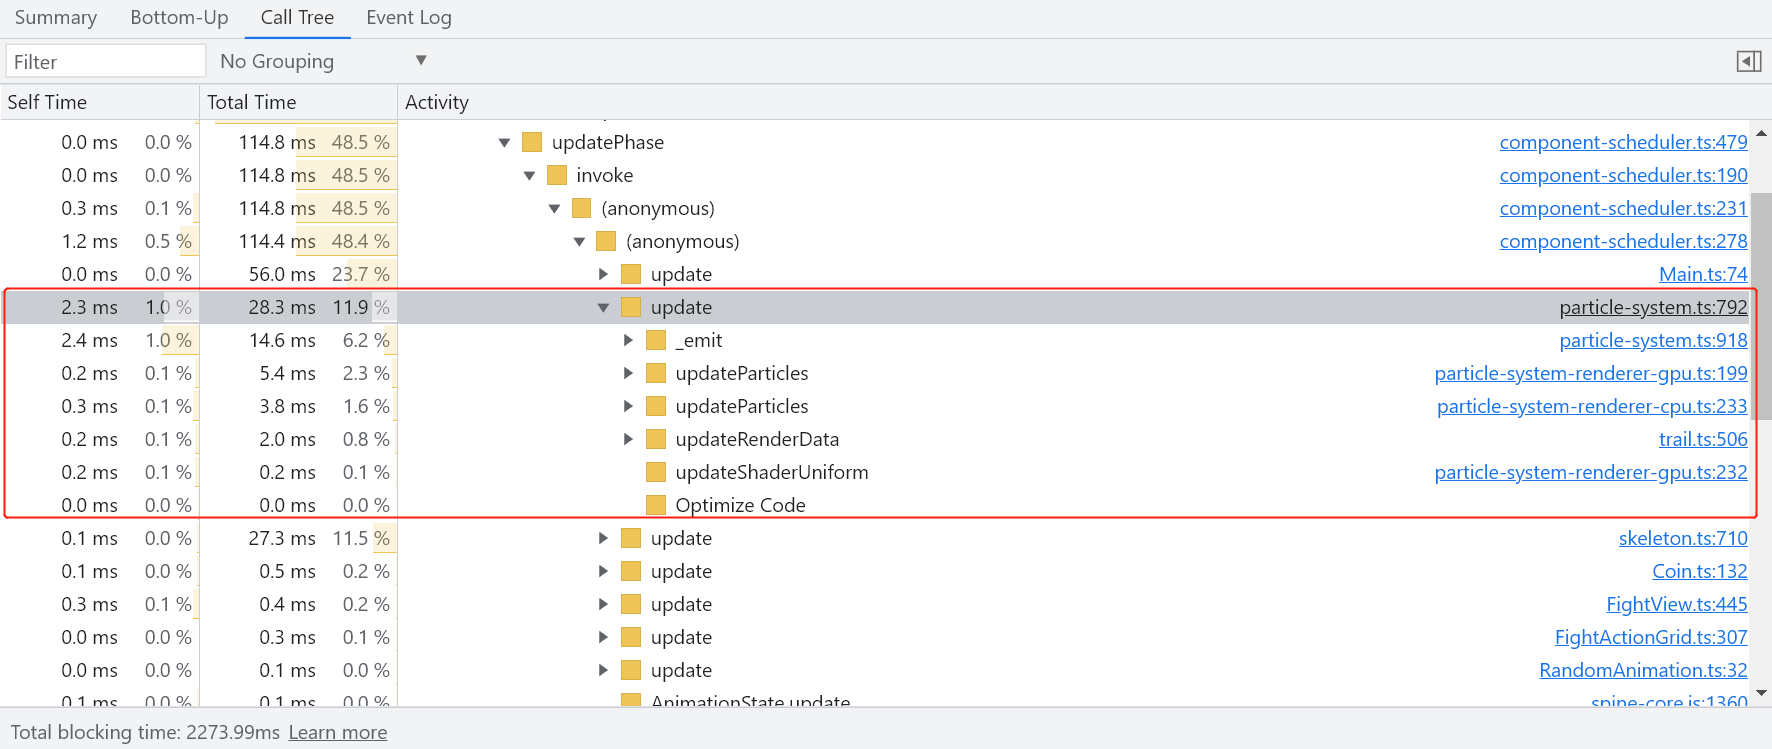
Task: Click the yellow icon beside Optimize Code
Action: pos(656,505)
